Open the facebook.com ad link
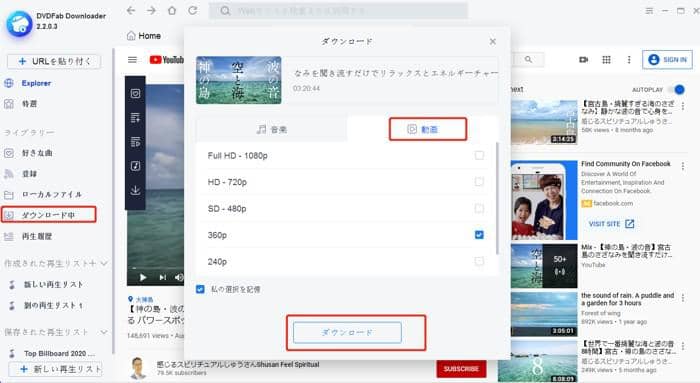700x383 pixels. [x=612, y=204]
